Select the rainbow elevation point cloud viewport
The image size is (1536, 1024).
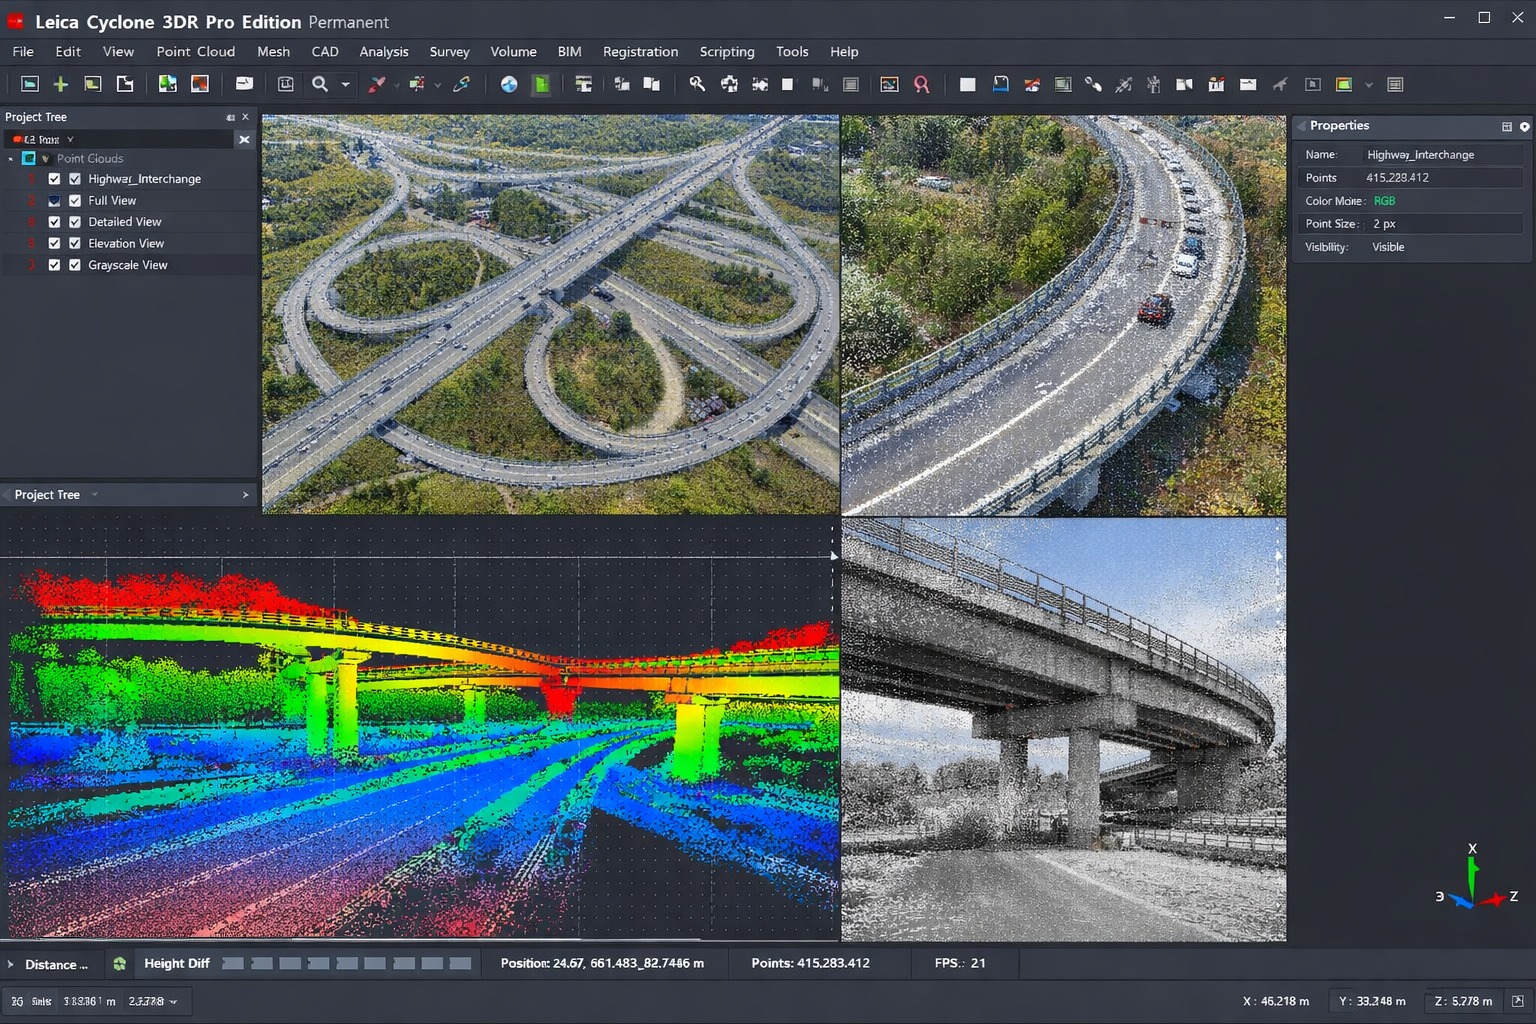[420, 730]
